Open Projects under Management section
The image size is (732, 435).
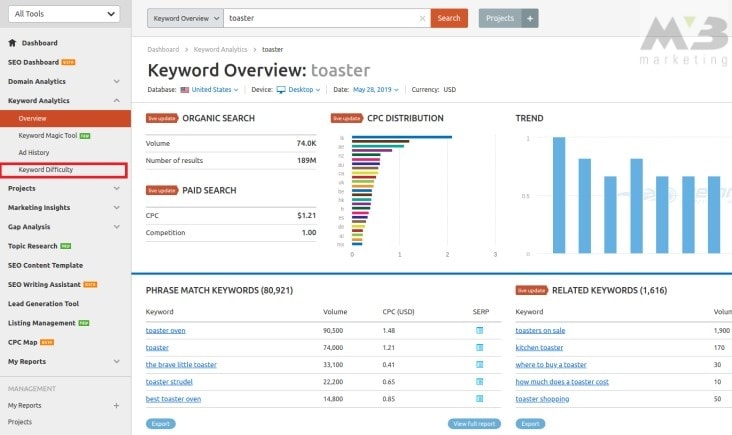(x=20, y=422)
